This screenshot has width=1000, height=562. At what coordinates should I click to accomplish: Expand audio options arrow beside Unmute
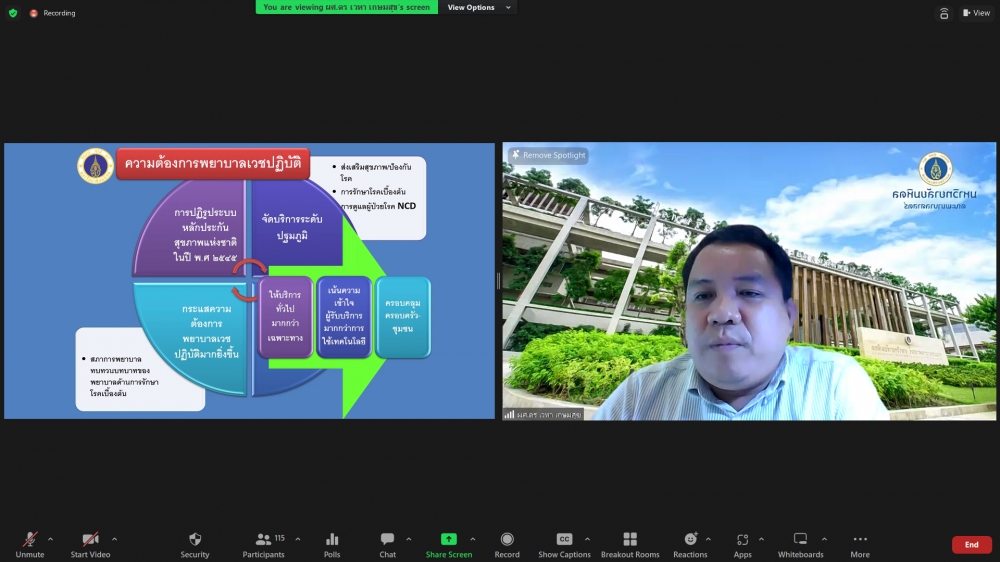(50, 539)
